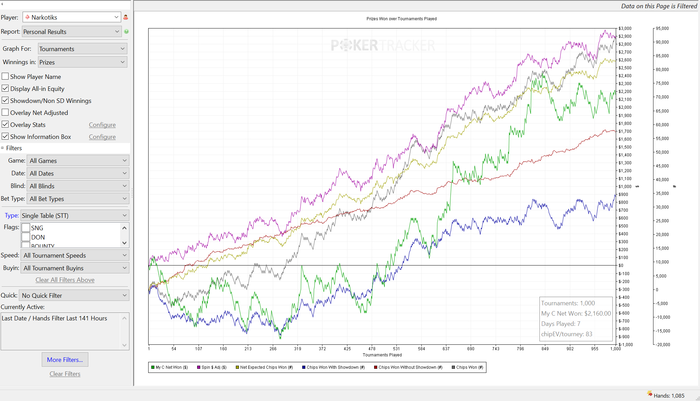This screenshot has height=401, width=700.
Task: Click the Flags list scroll up arrow
Action: pyautogui.click(x=125, y=228)
